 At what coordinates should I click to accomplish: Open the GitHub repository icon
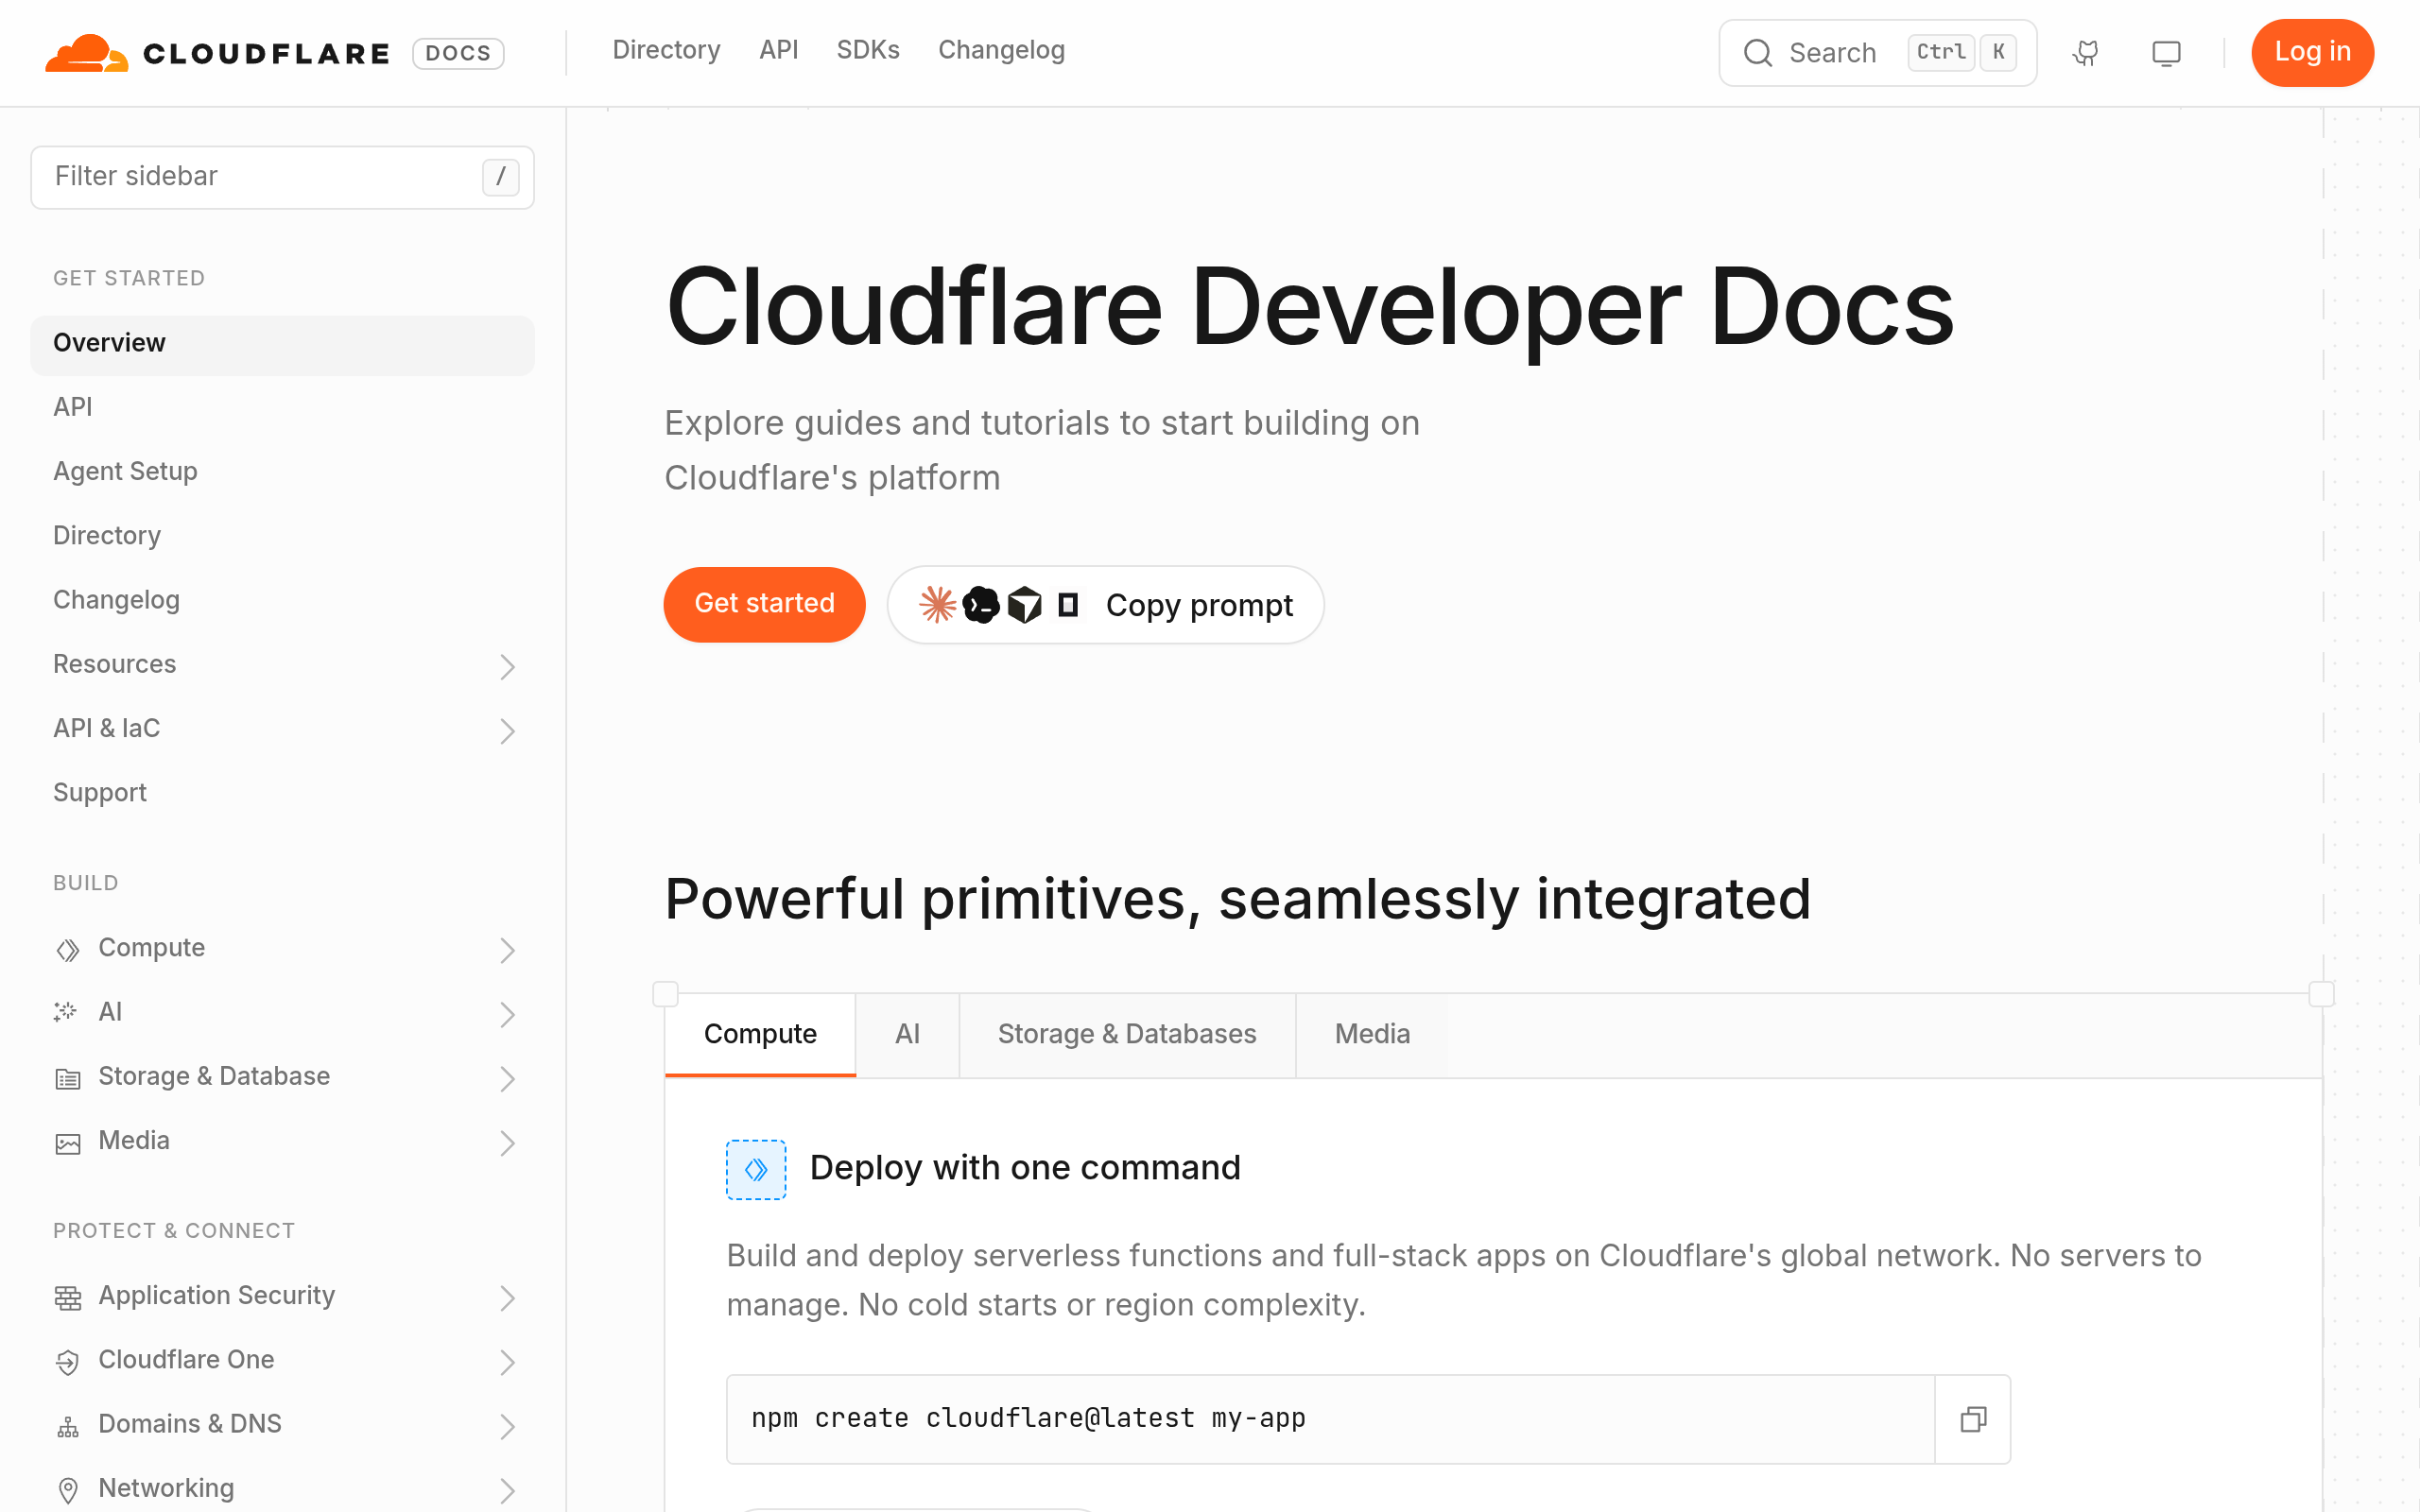pyautogui.click(x=2085, y=53)
